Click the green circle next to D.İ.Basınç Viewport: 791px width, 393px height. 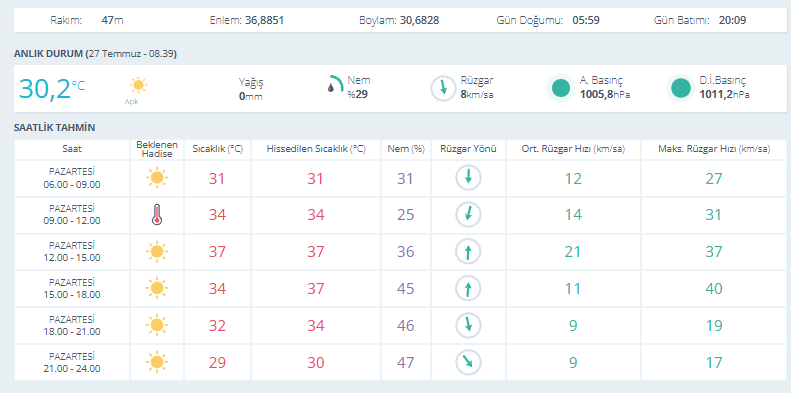pos(681,88)
